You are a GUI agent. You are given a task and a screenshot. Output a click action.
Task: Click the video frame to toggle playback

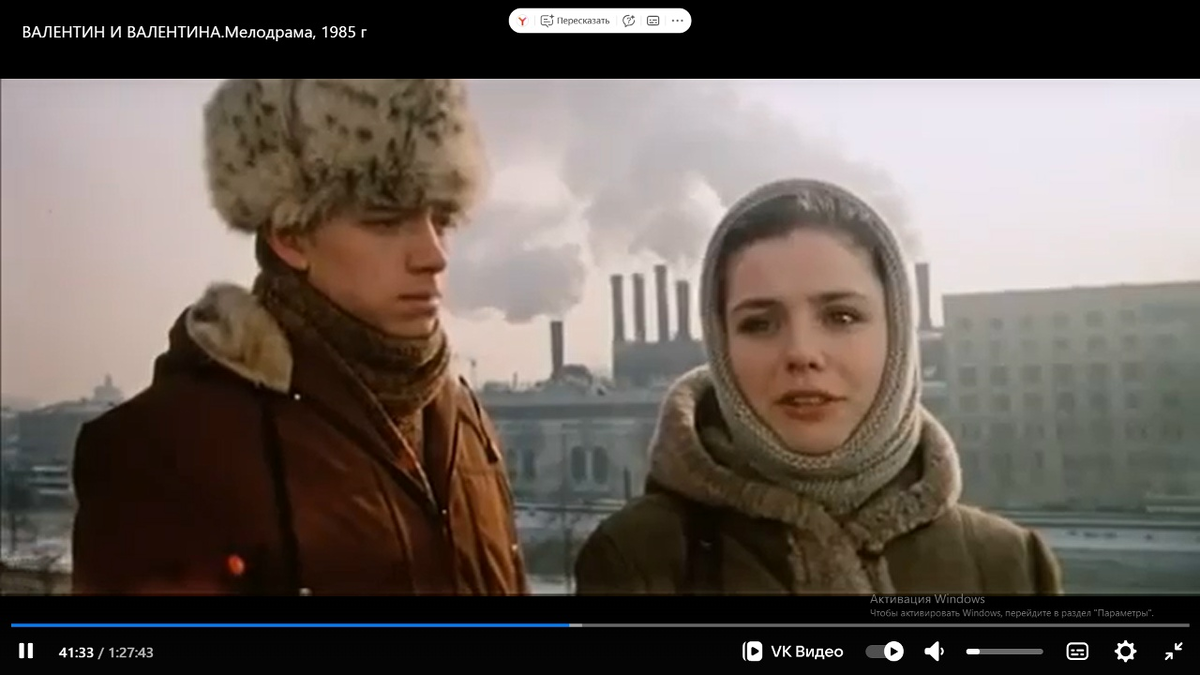click(600, 337)
